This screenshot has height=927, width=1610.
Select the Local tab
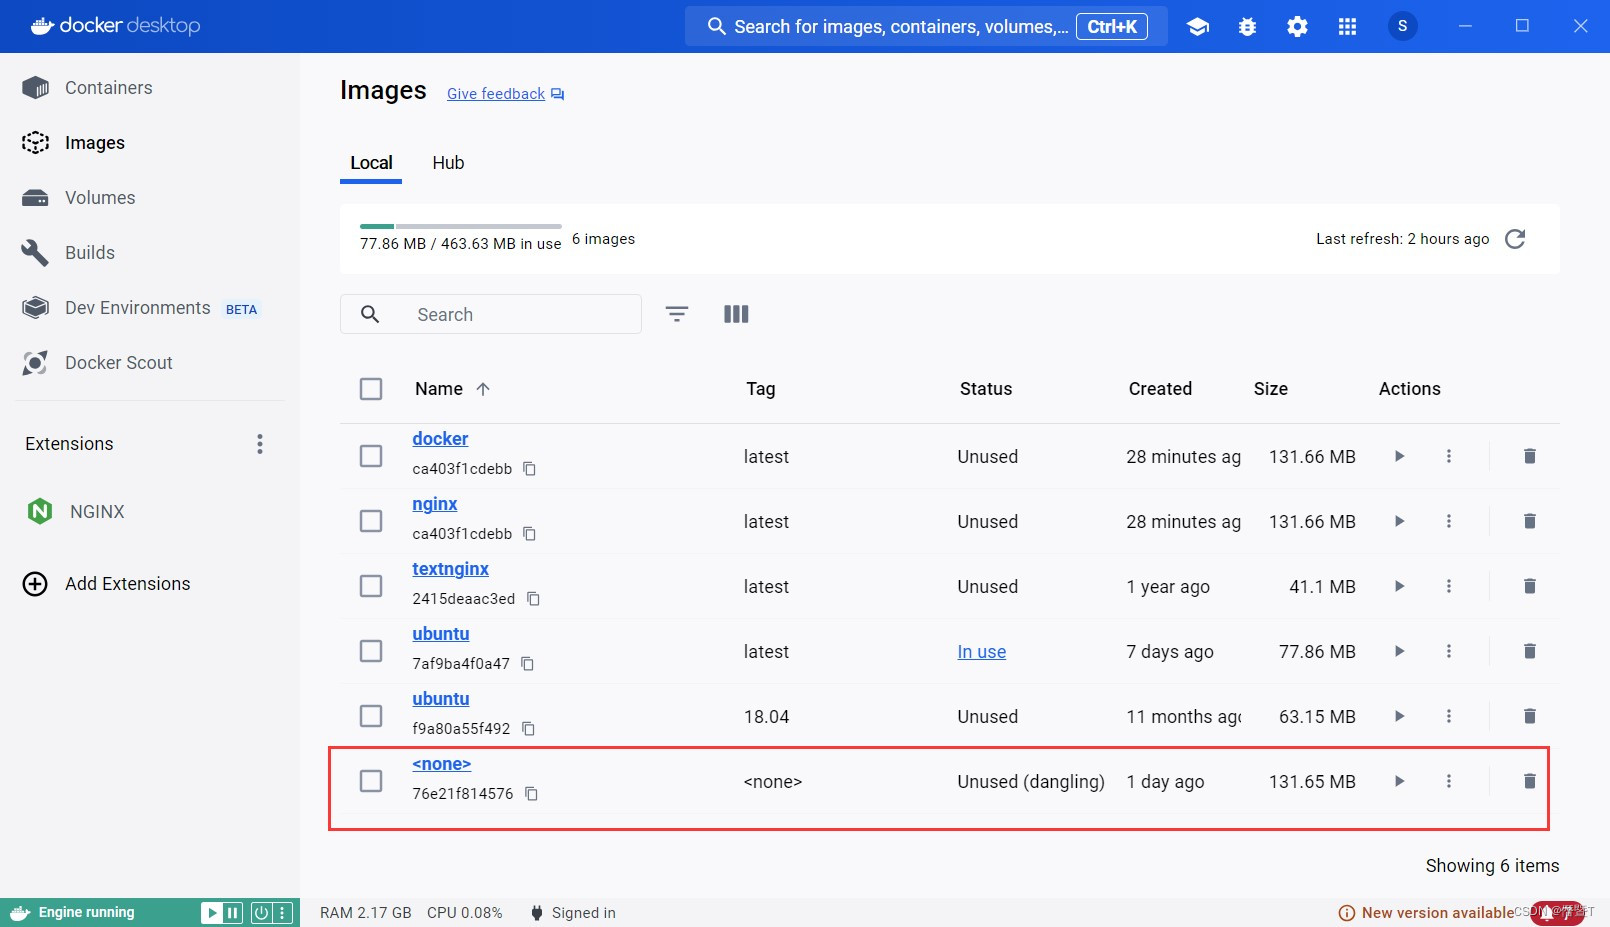coord(371,163)
